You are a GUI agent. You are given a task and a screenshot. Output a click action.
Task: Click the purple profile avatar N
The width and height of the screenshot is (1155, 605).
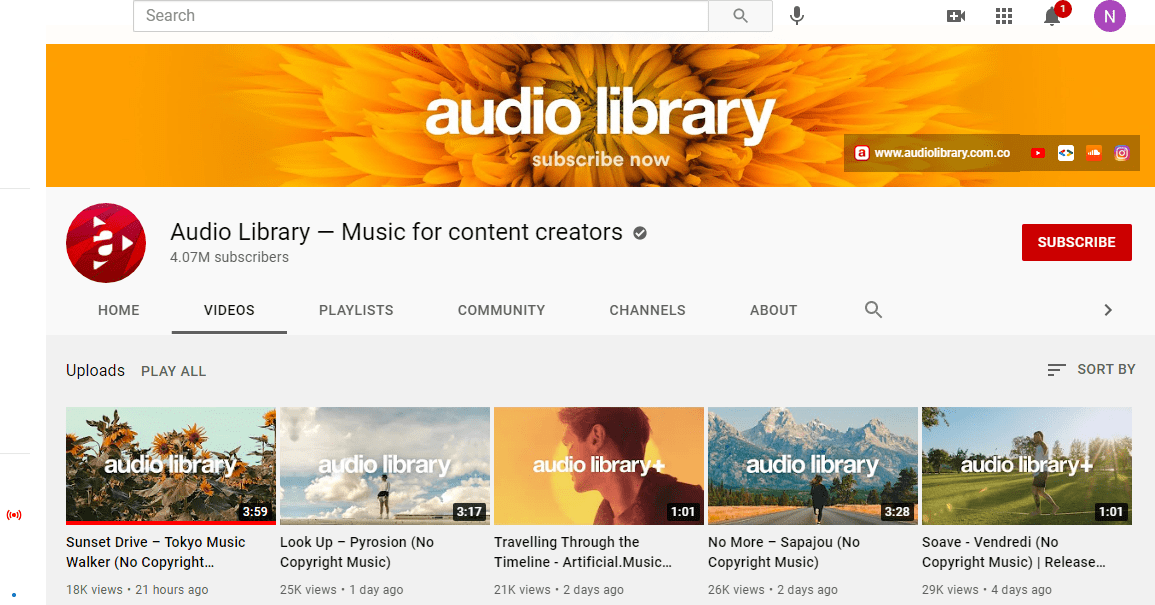click(1109, 16)
